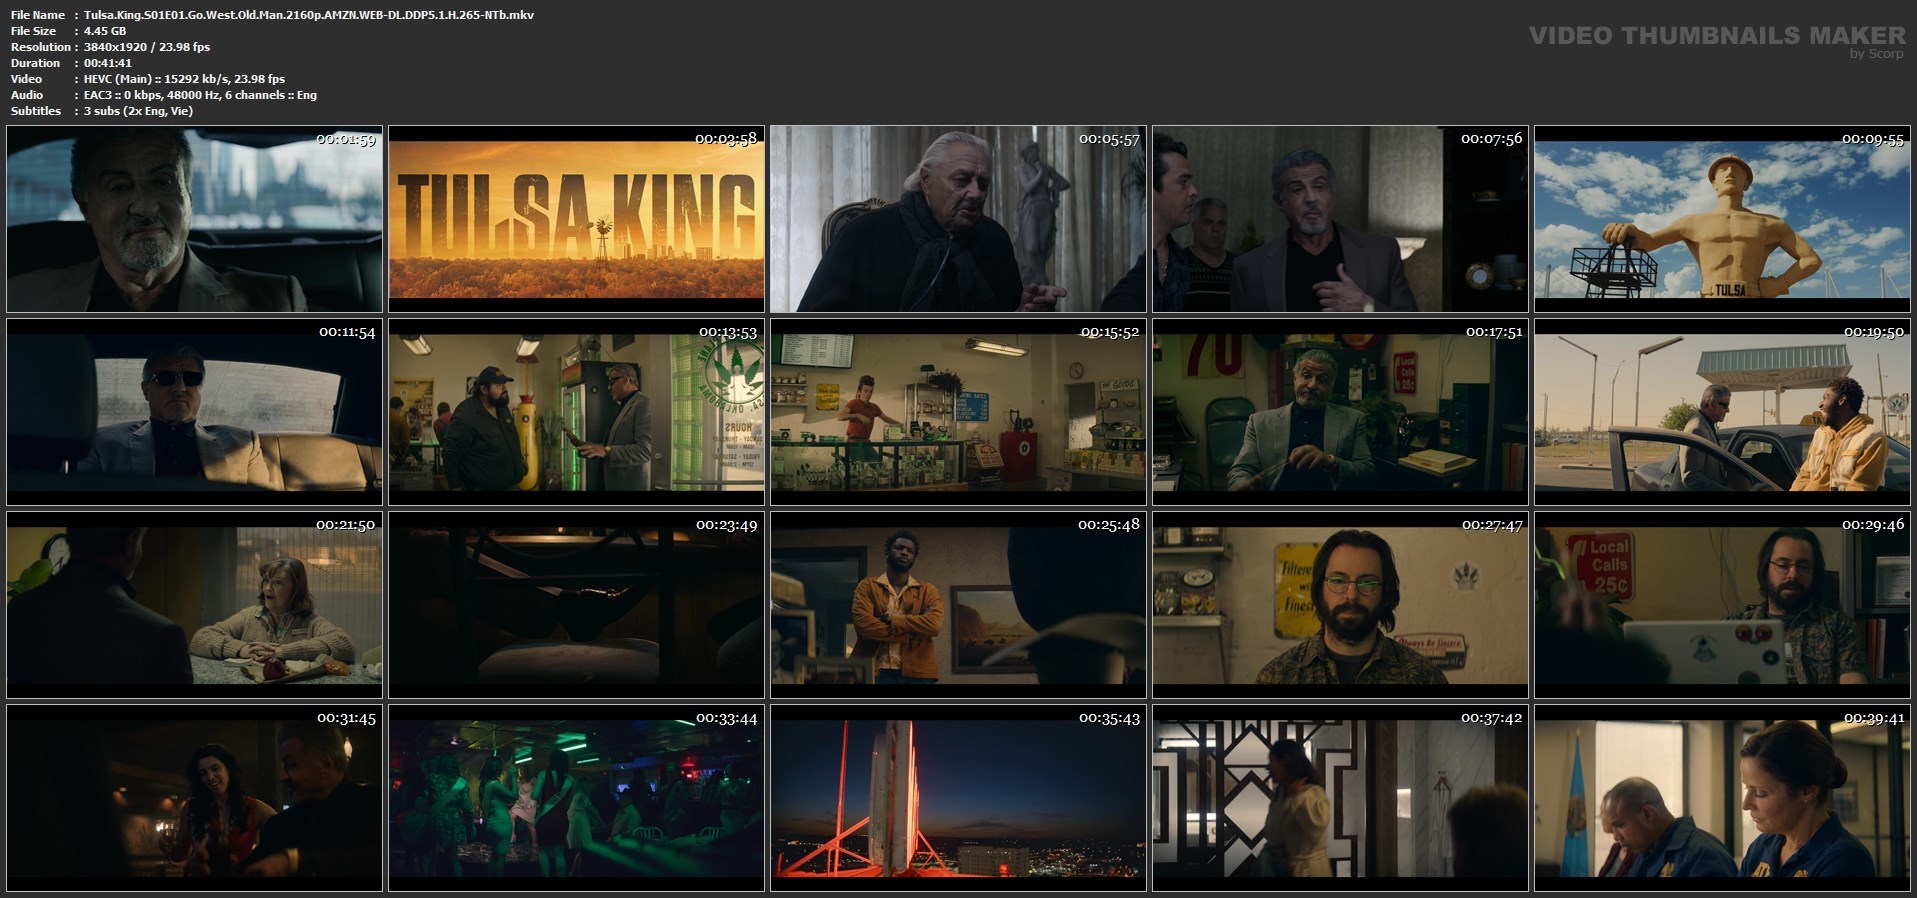This screenshot has height=898, width=1917.
Task: Click the audio info line EAC3
Action: [200, 95]
